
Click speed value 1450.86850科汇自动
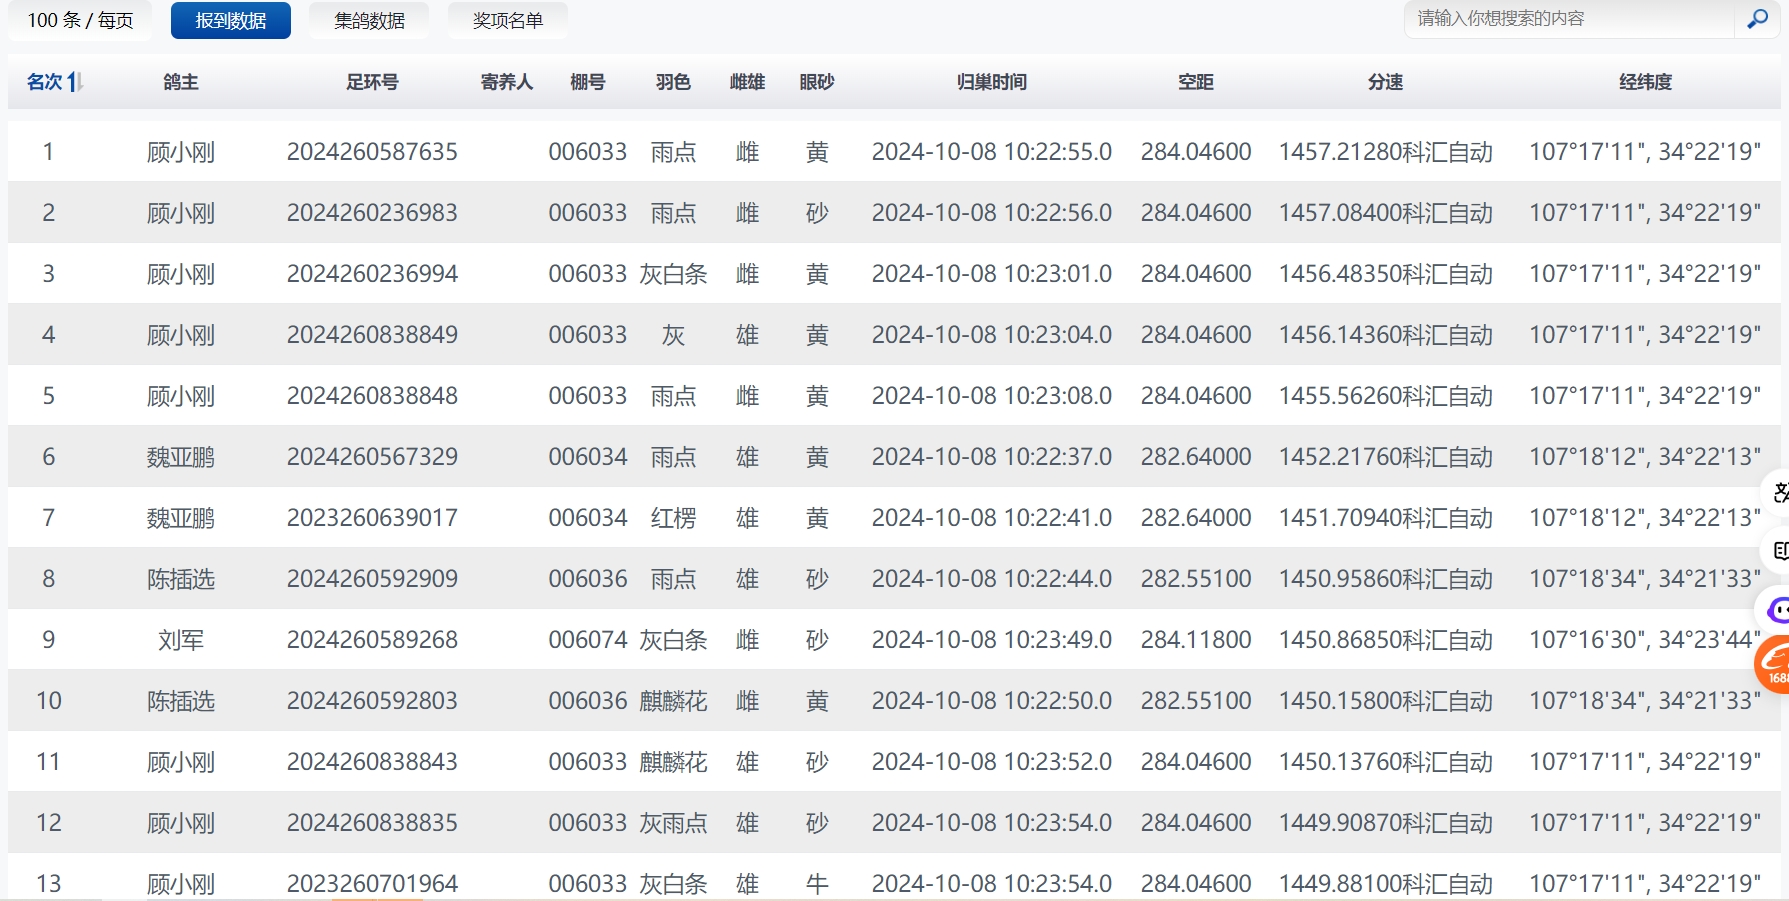[1385, 640]
